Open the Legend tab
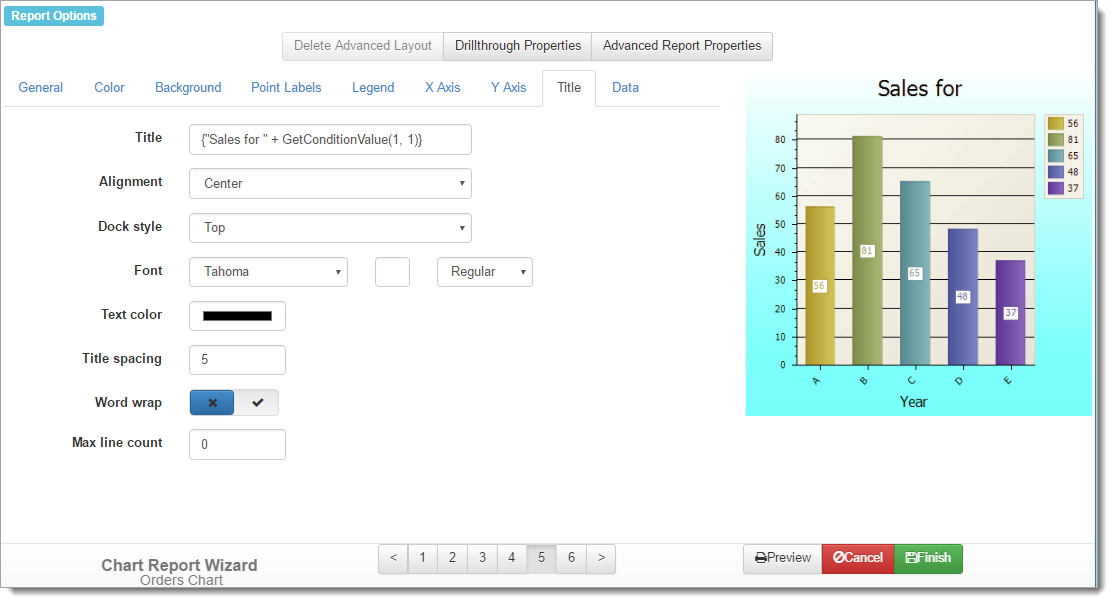The image size is (1113, 603). (x=373, y=88)
